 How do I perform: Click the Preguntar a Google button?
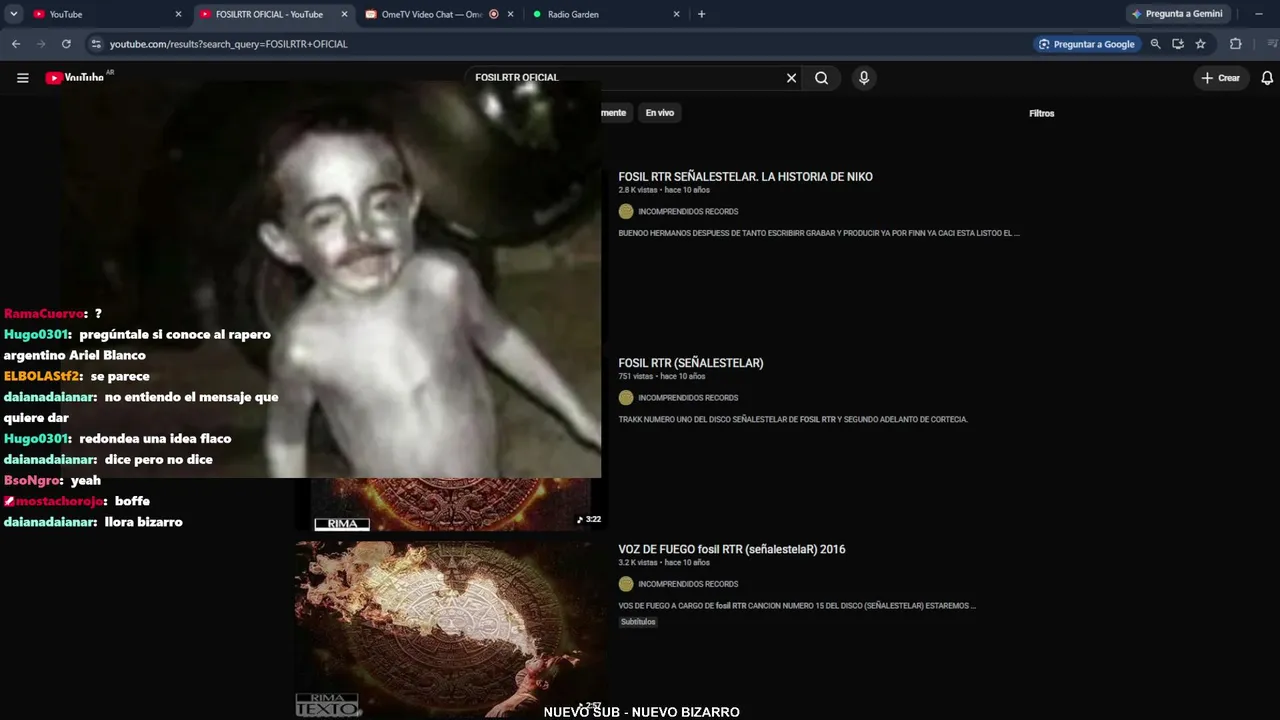click(x=1087, y=44)
